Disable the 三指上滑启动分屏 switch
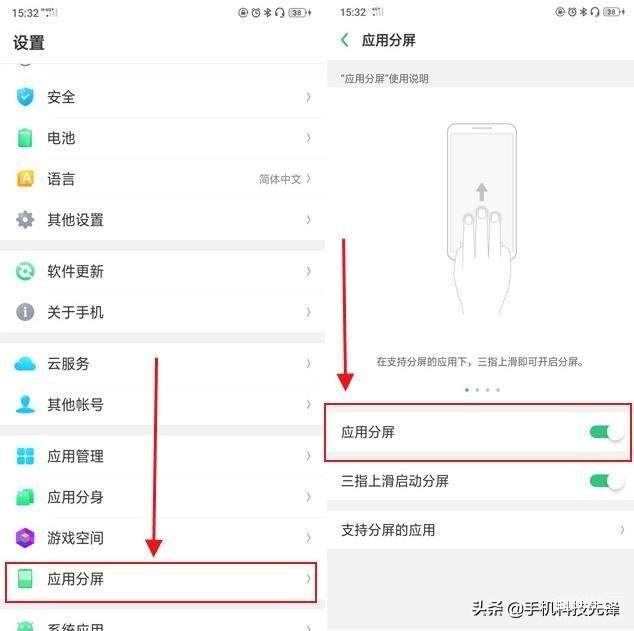Viewport: 634px width, 631px height. (x=606, y=481)
